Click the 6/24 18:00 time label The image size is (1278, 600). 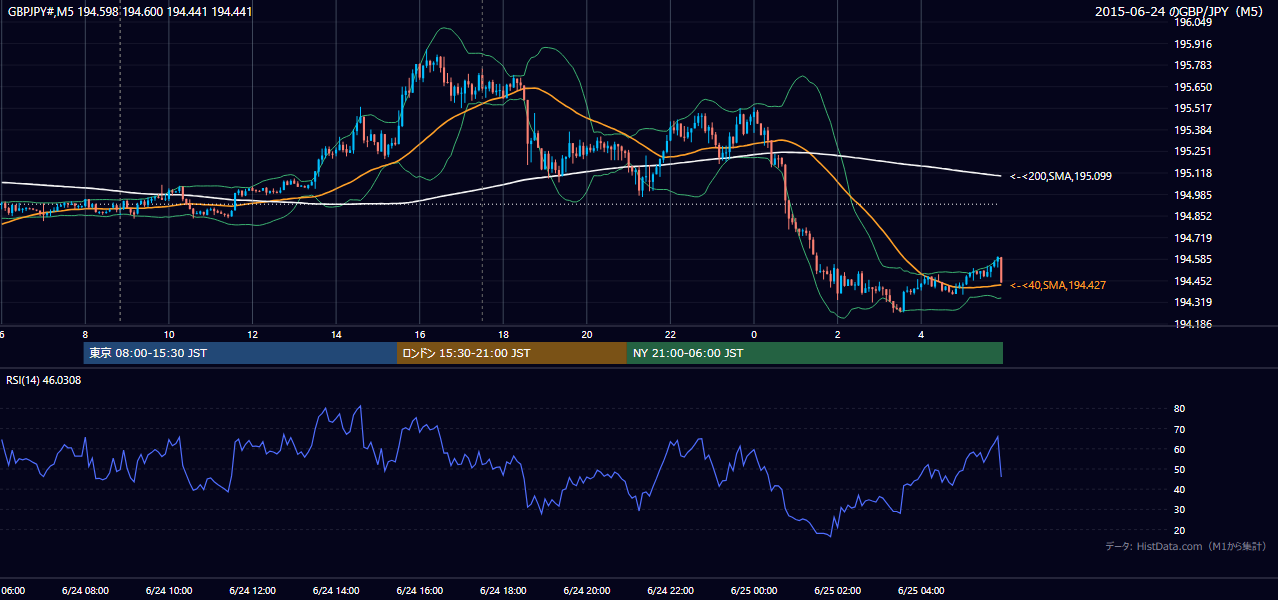[503, 590]
